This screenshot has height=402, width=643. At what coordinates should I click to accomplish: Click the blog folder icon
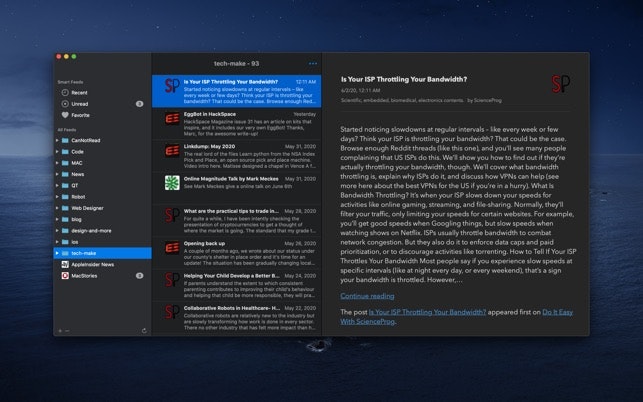click(x=65, y=219)
